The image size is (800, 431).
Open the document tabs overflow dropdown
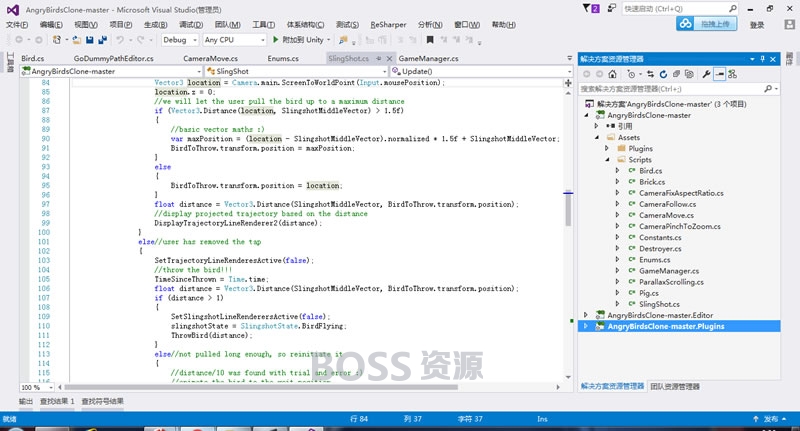(569, 59)
